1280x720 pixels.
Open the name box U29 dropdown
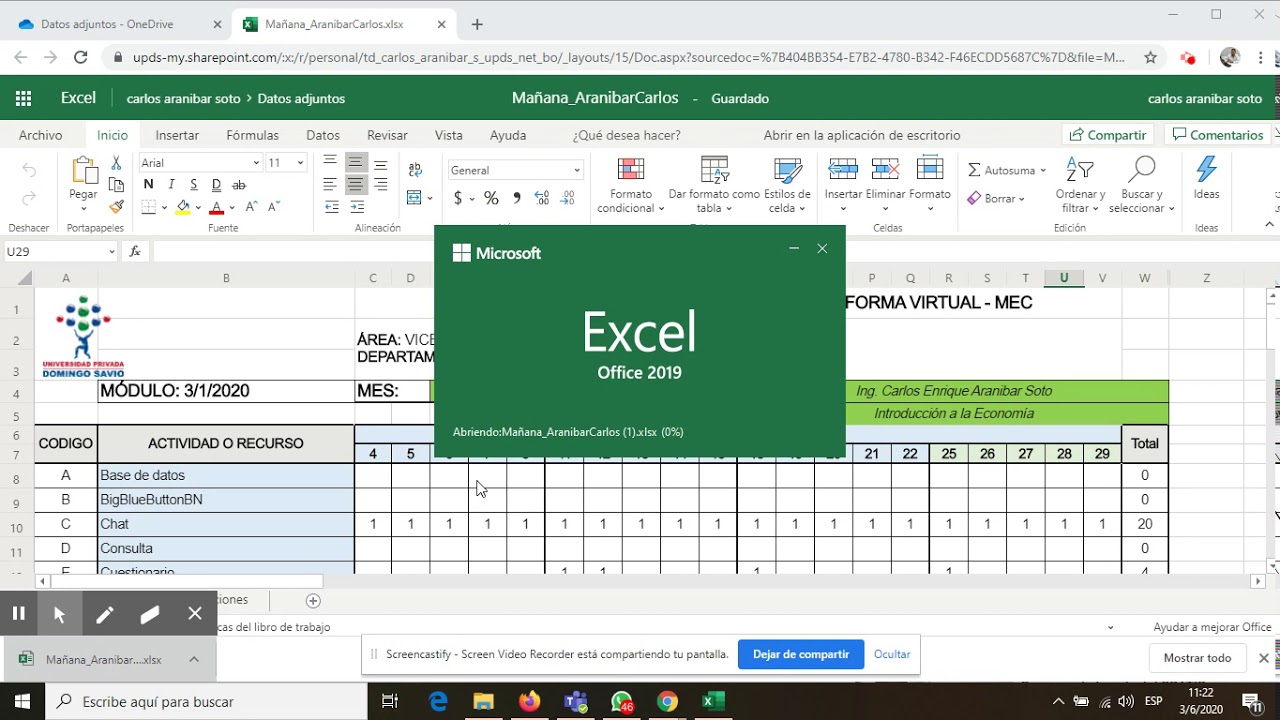pos(112,252)
